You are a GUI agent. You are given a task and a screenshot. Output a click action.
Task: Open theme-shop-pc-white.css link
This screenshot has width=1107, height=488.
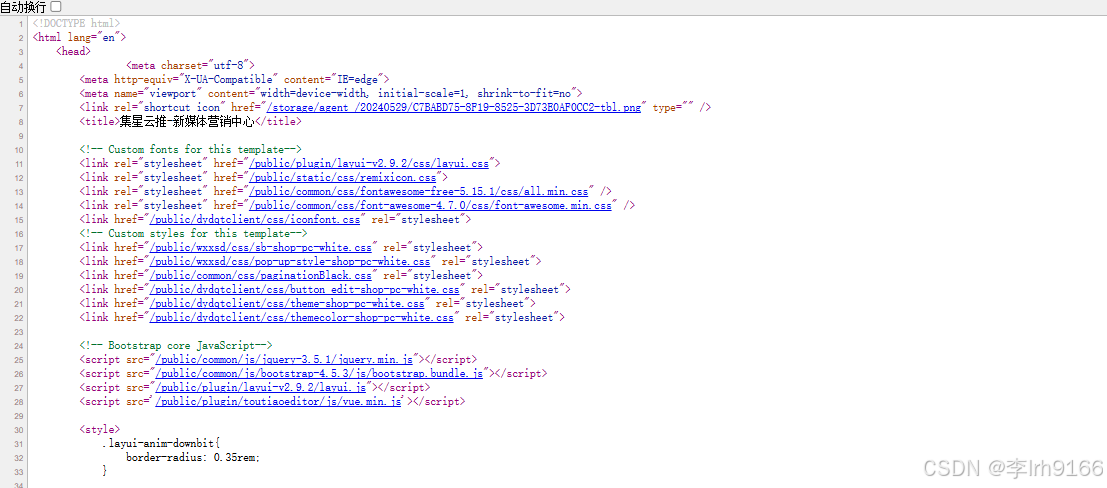click(x=286, y=304)
